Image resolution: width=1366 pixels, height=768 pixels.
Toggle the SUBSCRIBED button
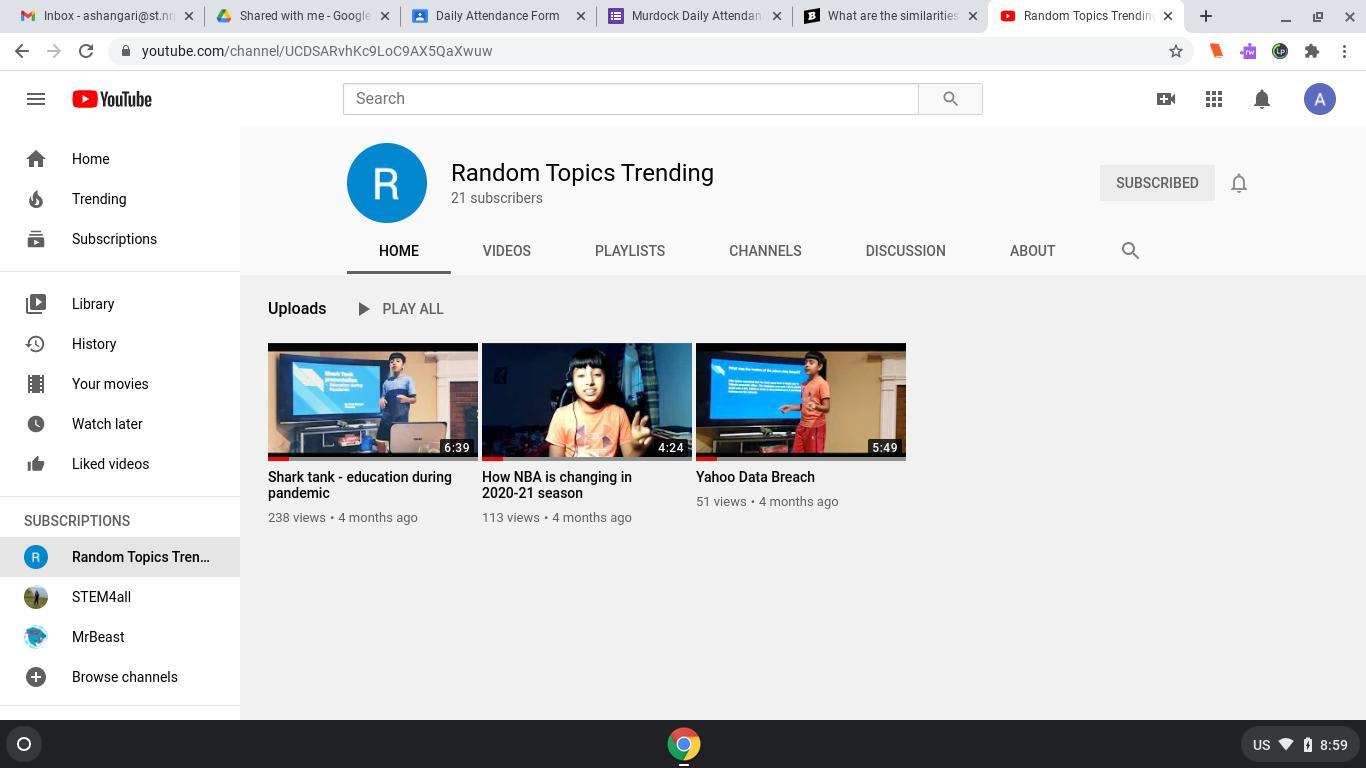pyautogui.click(x=1156, y=183)
